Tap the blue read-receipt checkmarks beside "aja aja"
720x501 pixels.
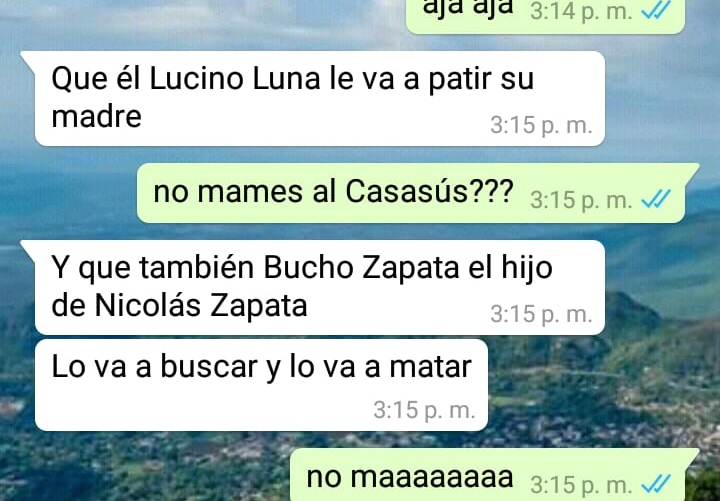tap(656, 10)
